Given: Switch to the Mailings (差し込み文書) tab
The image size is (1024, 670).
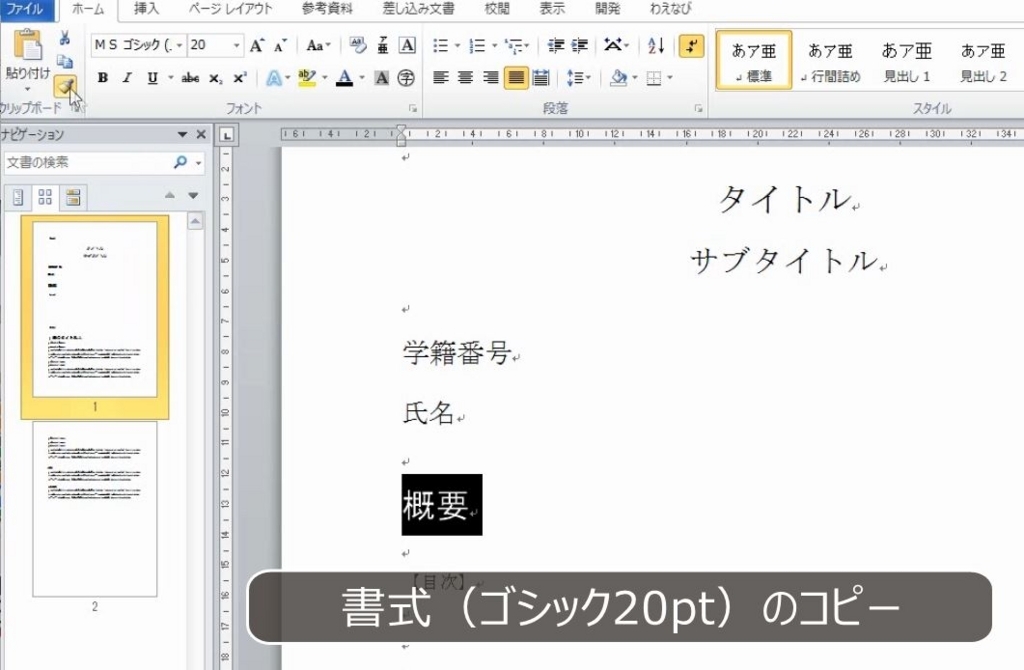Looking at the screenshot, I should click(x=419, y=8).
